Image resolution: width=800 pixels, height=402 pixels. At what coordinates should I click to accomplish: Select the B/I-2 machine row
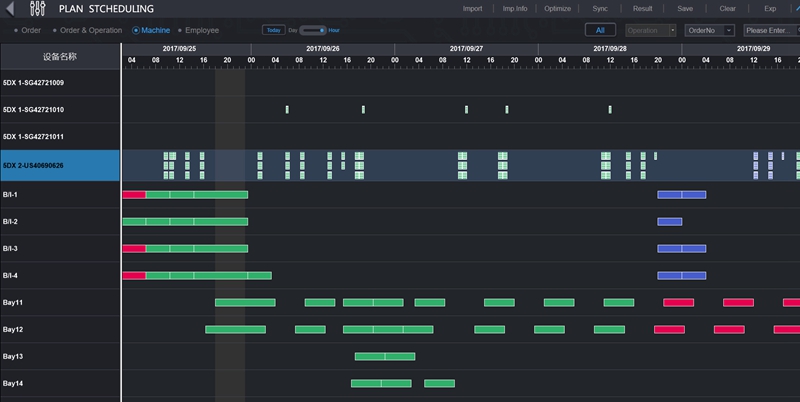coord(60,221)
